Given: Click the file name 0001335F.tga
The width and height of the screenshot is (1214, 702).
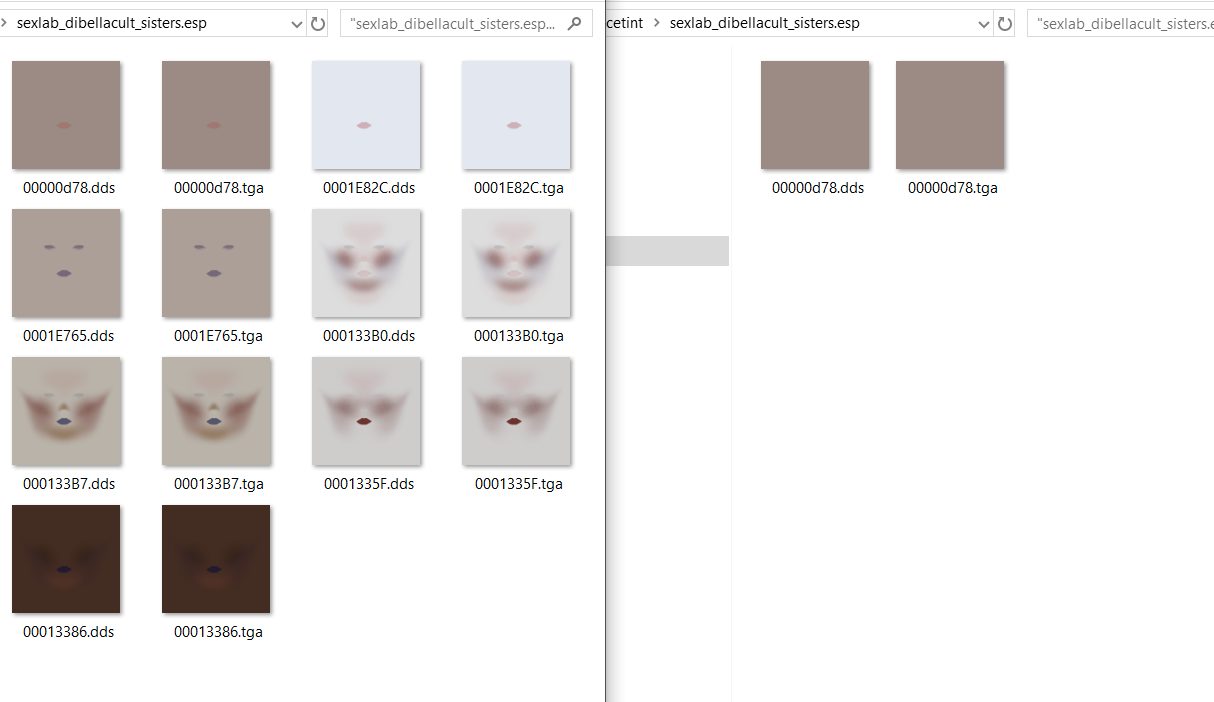Looking at the screenshot, I should (x=519, y=483).
